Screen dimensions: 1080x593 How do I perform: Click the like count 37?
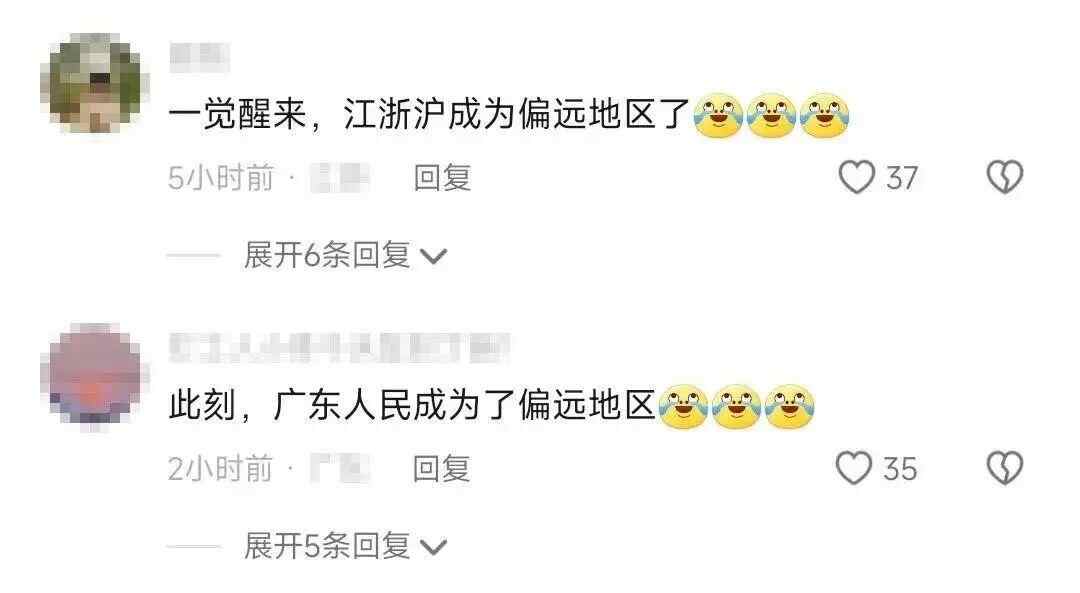coord(902,178)
